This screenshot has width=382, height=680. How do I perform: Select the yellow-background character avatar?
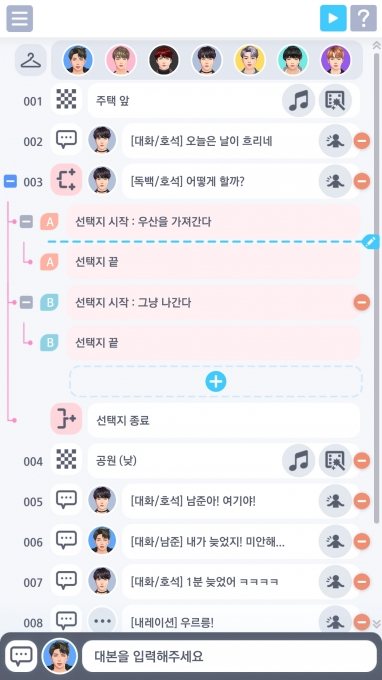tap(250, 60)
